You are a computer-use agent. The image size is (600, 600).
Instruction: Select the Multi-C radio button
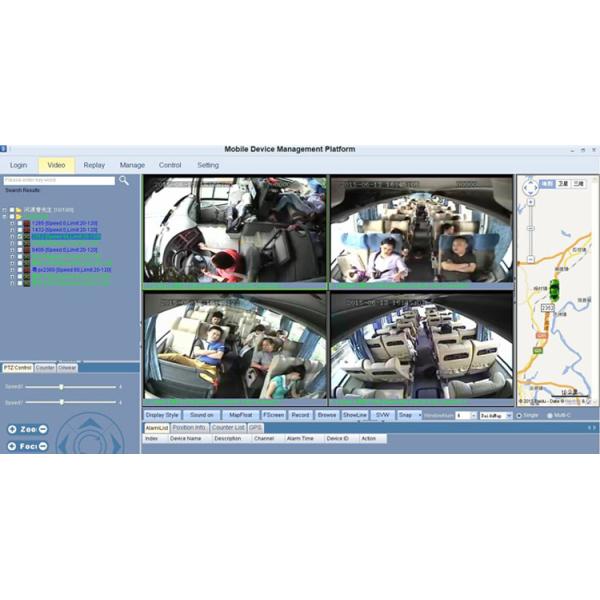click(x=550, y=415)
